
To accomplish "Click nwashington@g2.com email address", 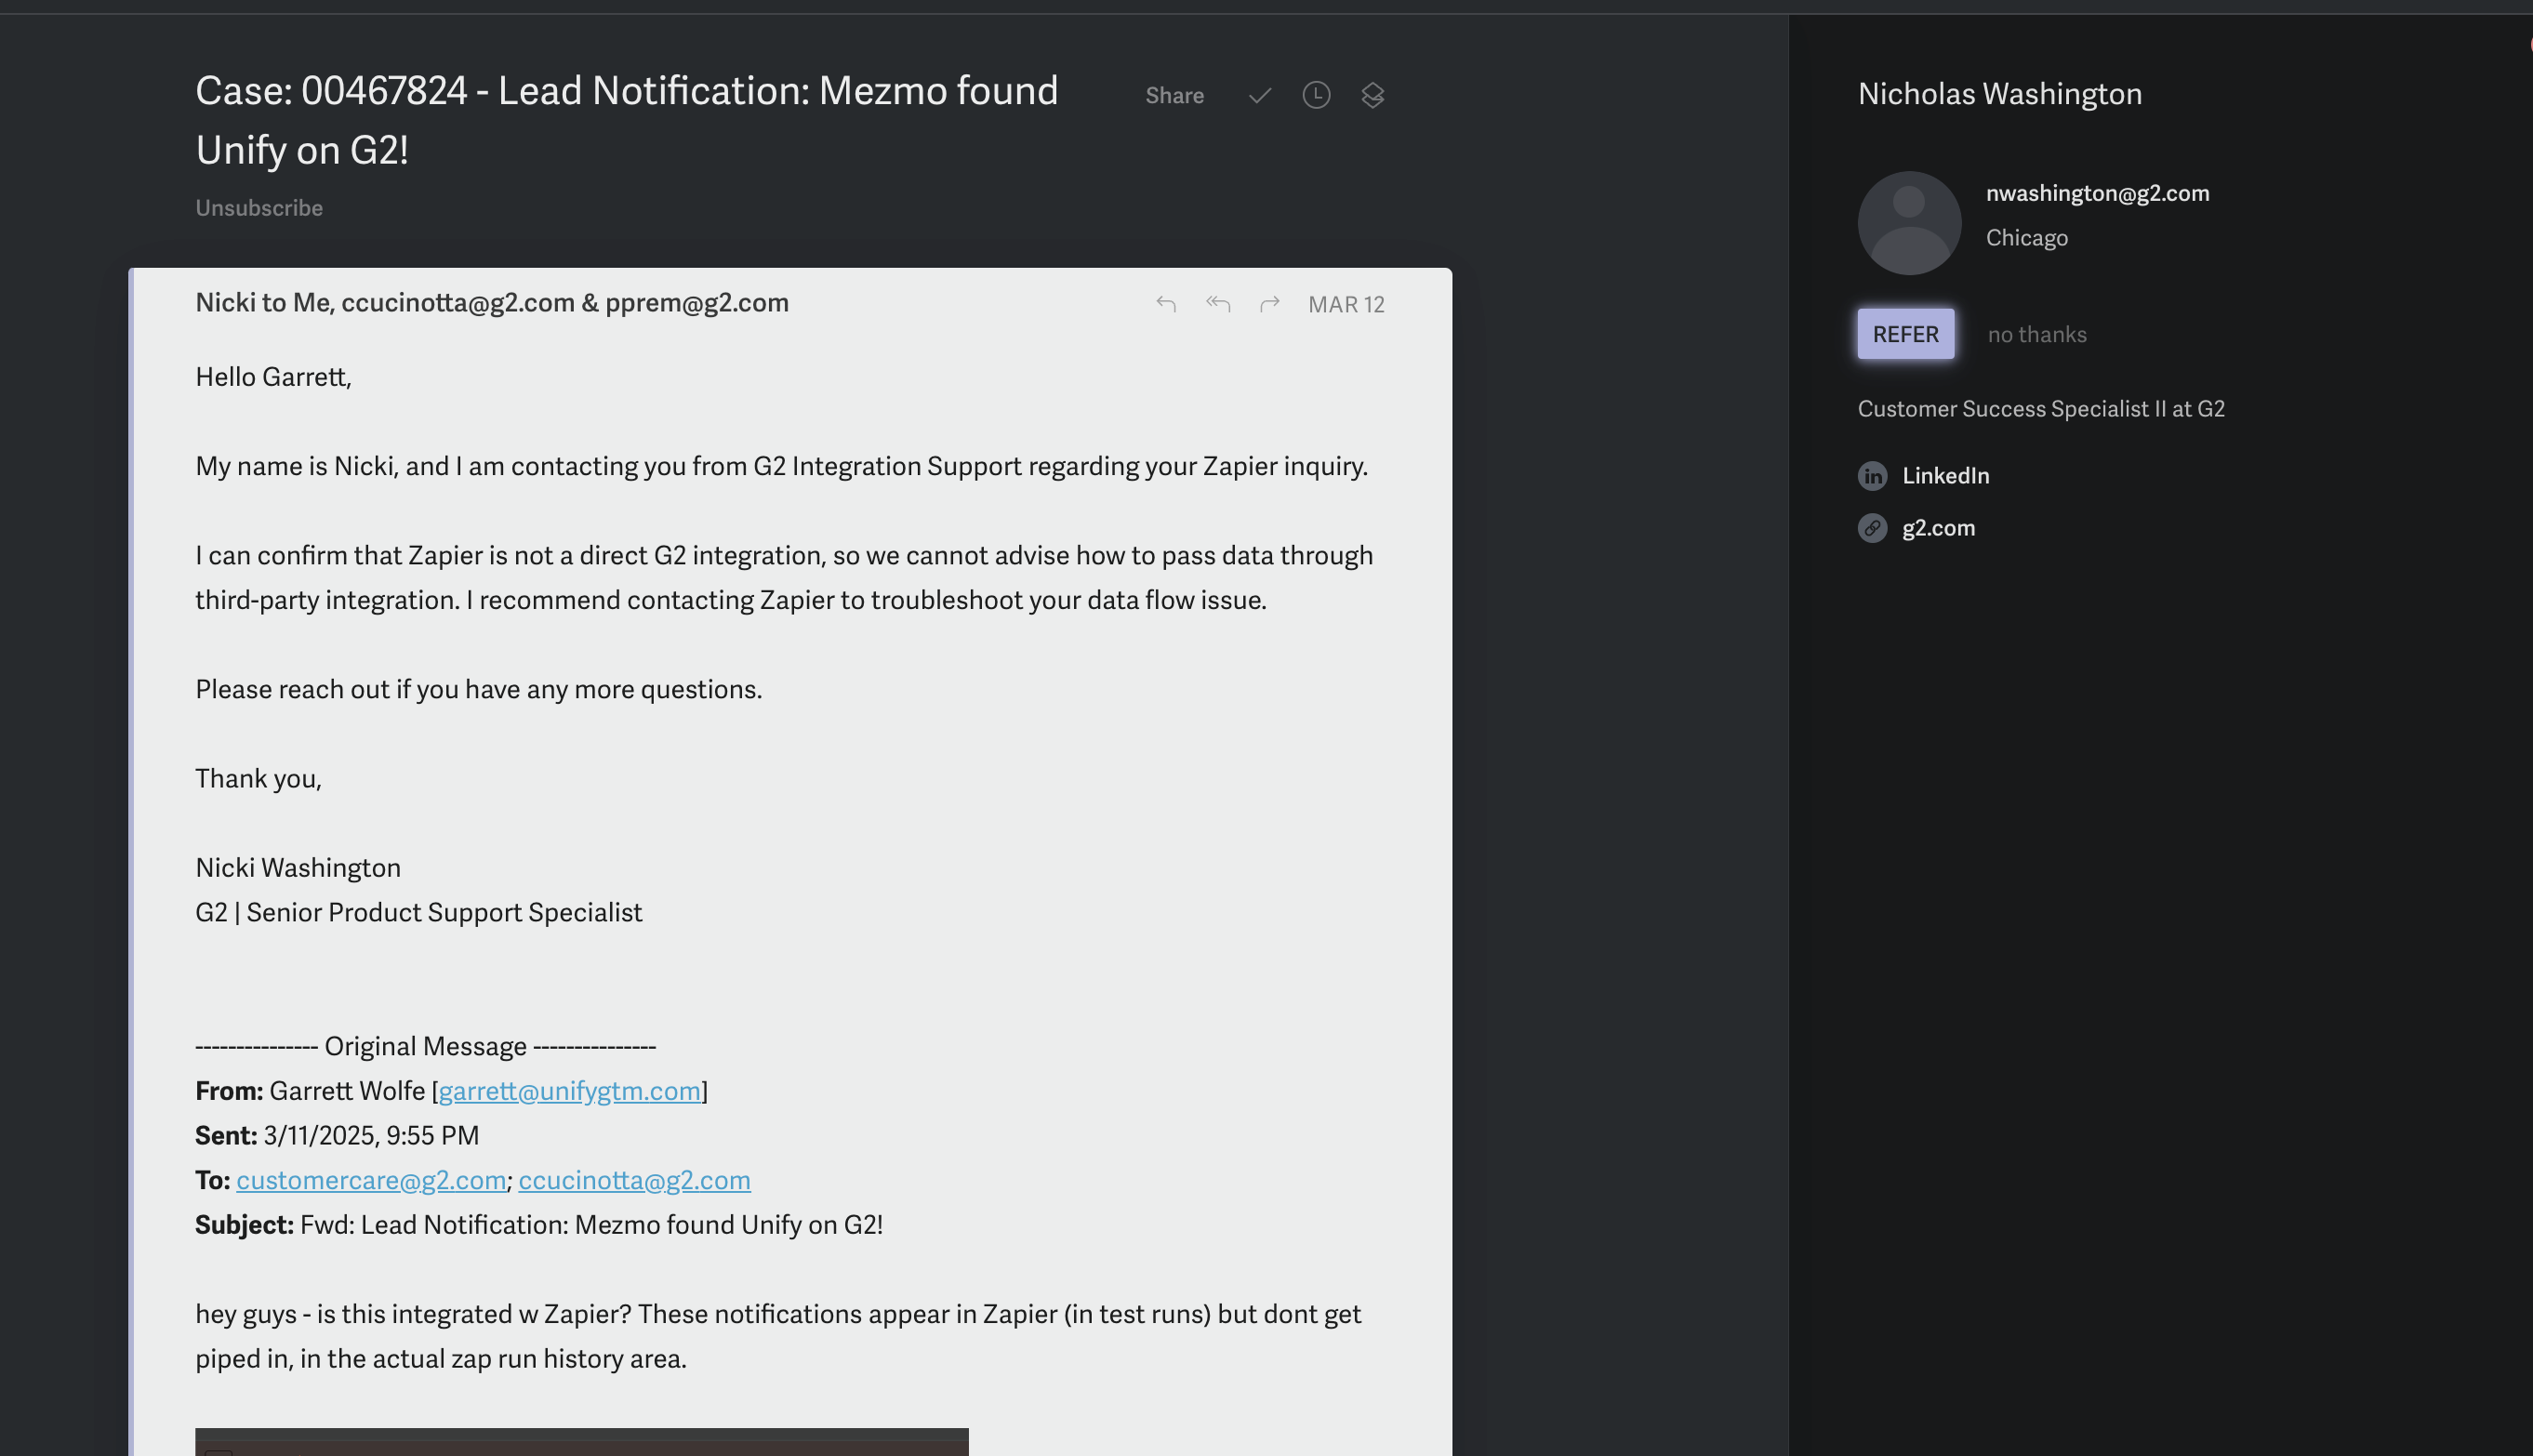I will (x=2097, y=193).
